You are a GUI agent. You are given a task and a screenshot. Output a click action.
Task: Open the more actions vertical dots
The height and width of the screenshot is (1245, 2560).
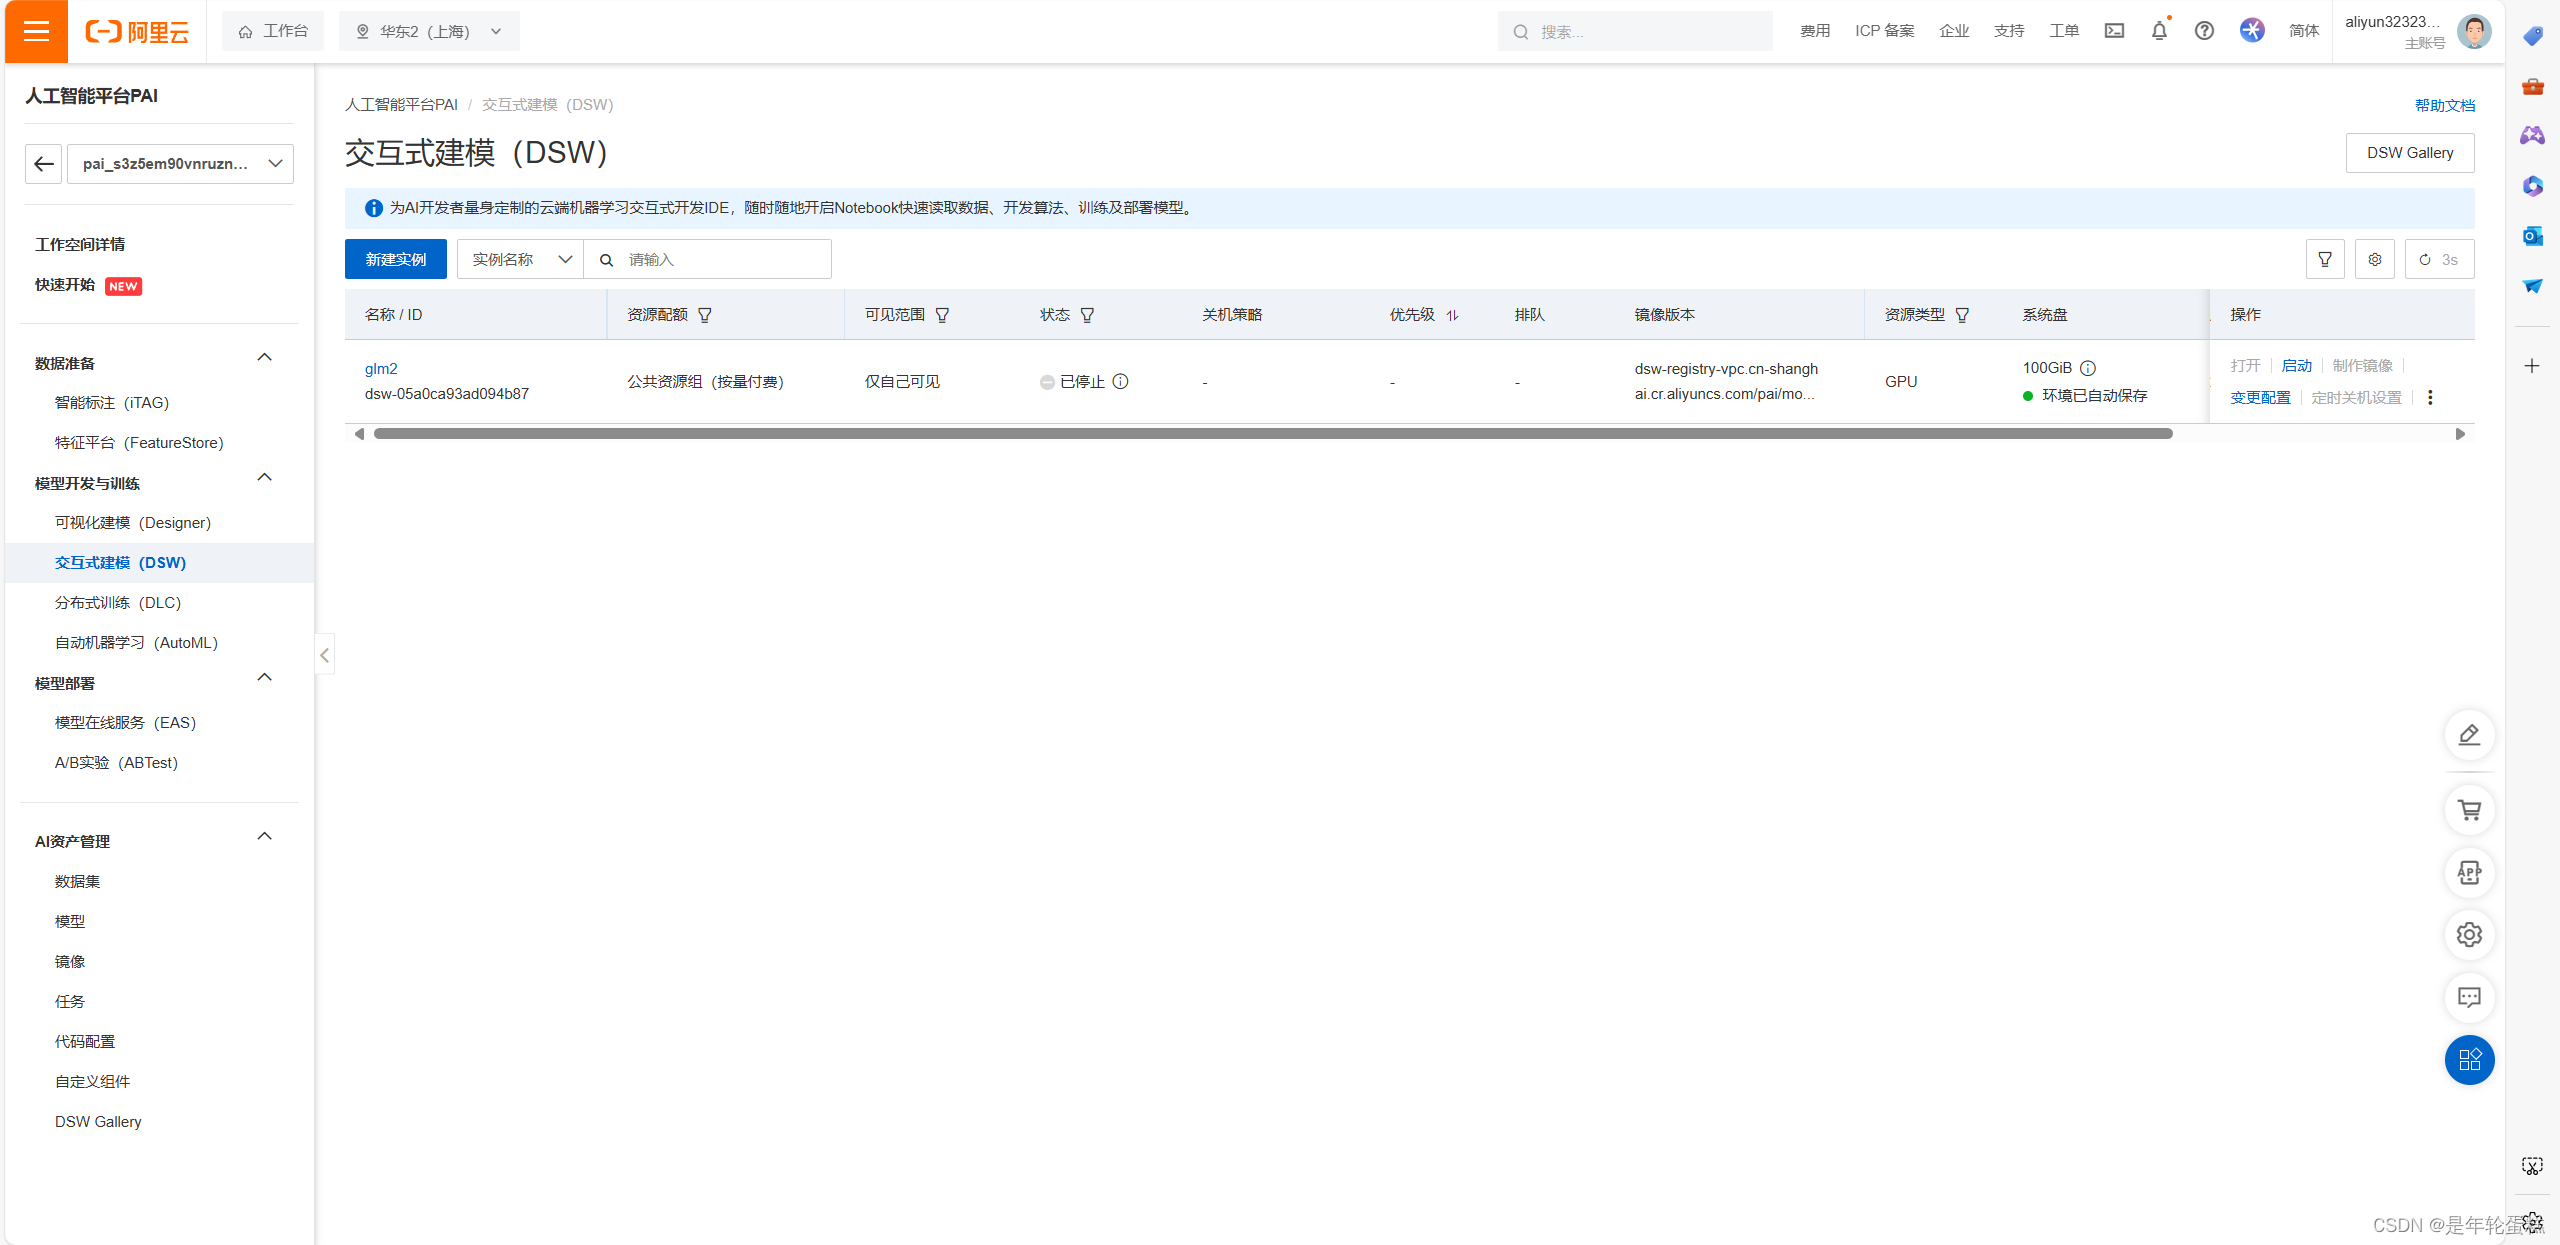click(x=2430, y=397)
